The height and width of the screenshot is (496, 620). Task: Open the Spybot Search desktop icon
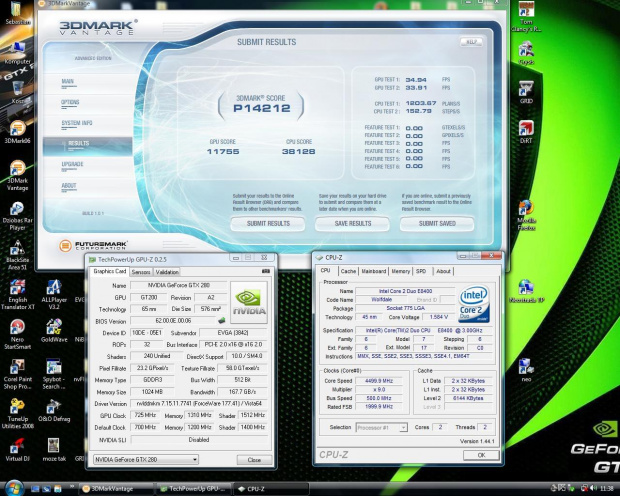click(x=54, y=374)
